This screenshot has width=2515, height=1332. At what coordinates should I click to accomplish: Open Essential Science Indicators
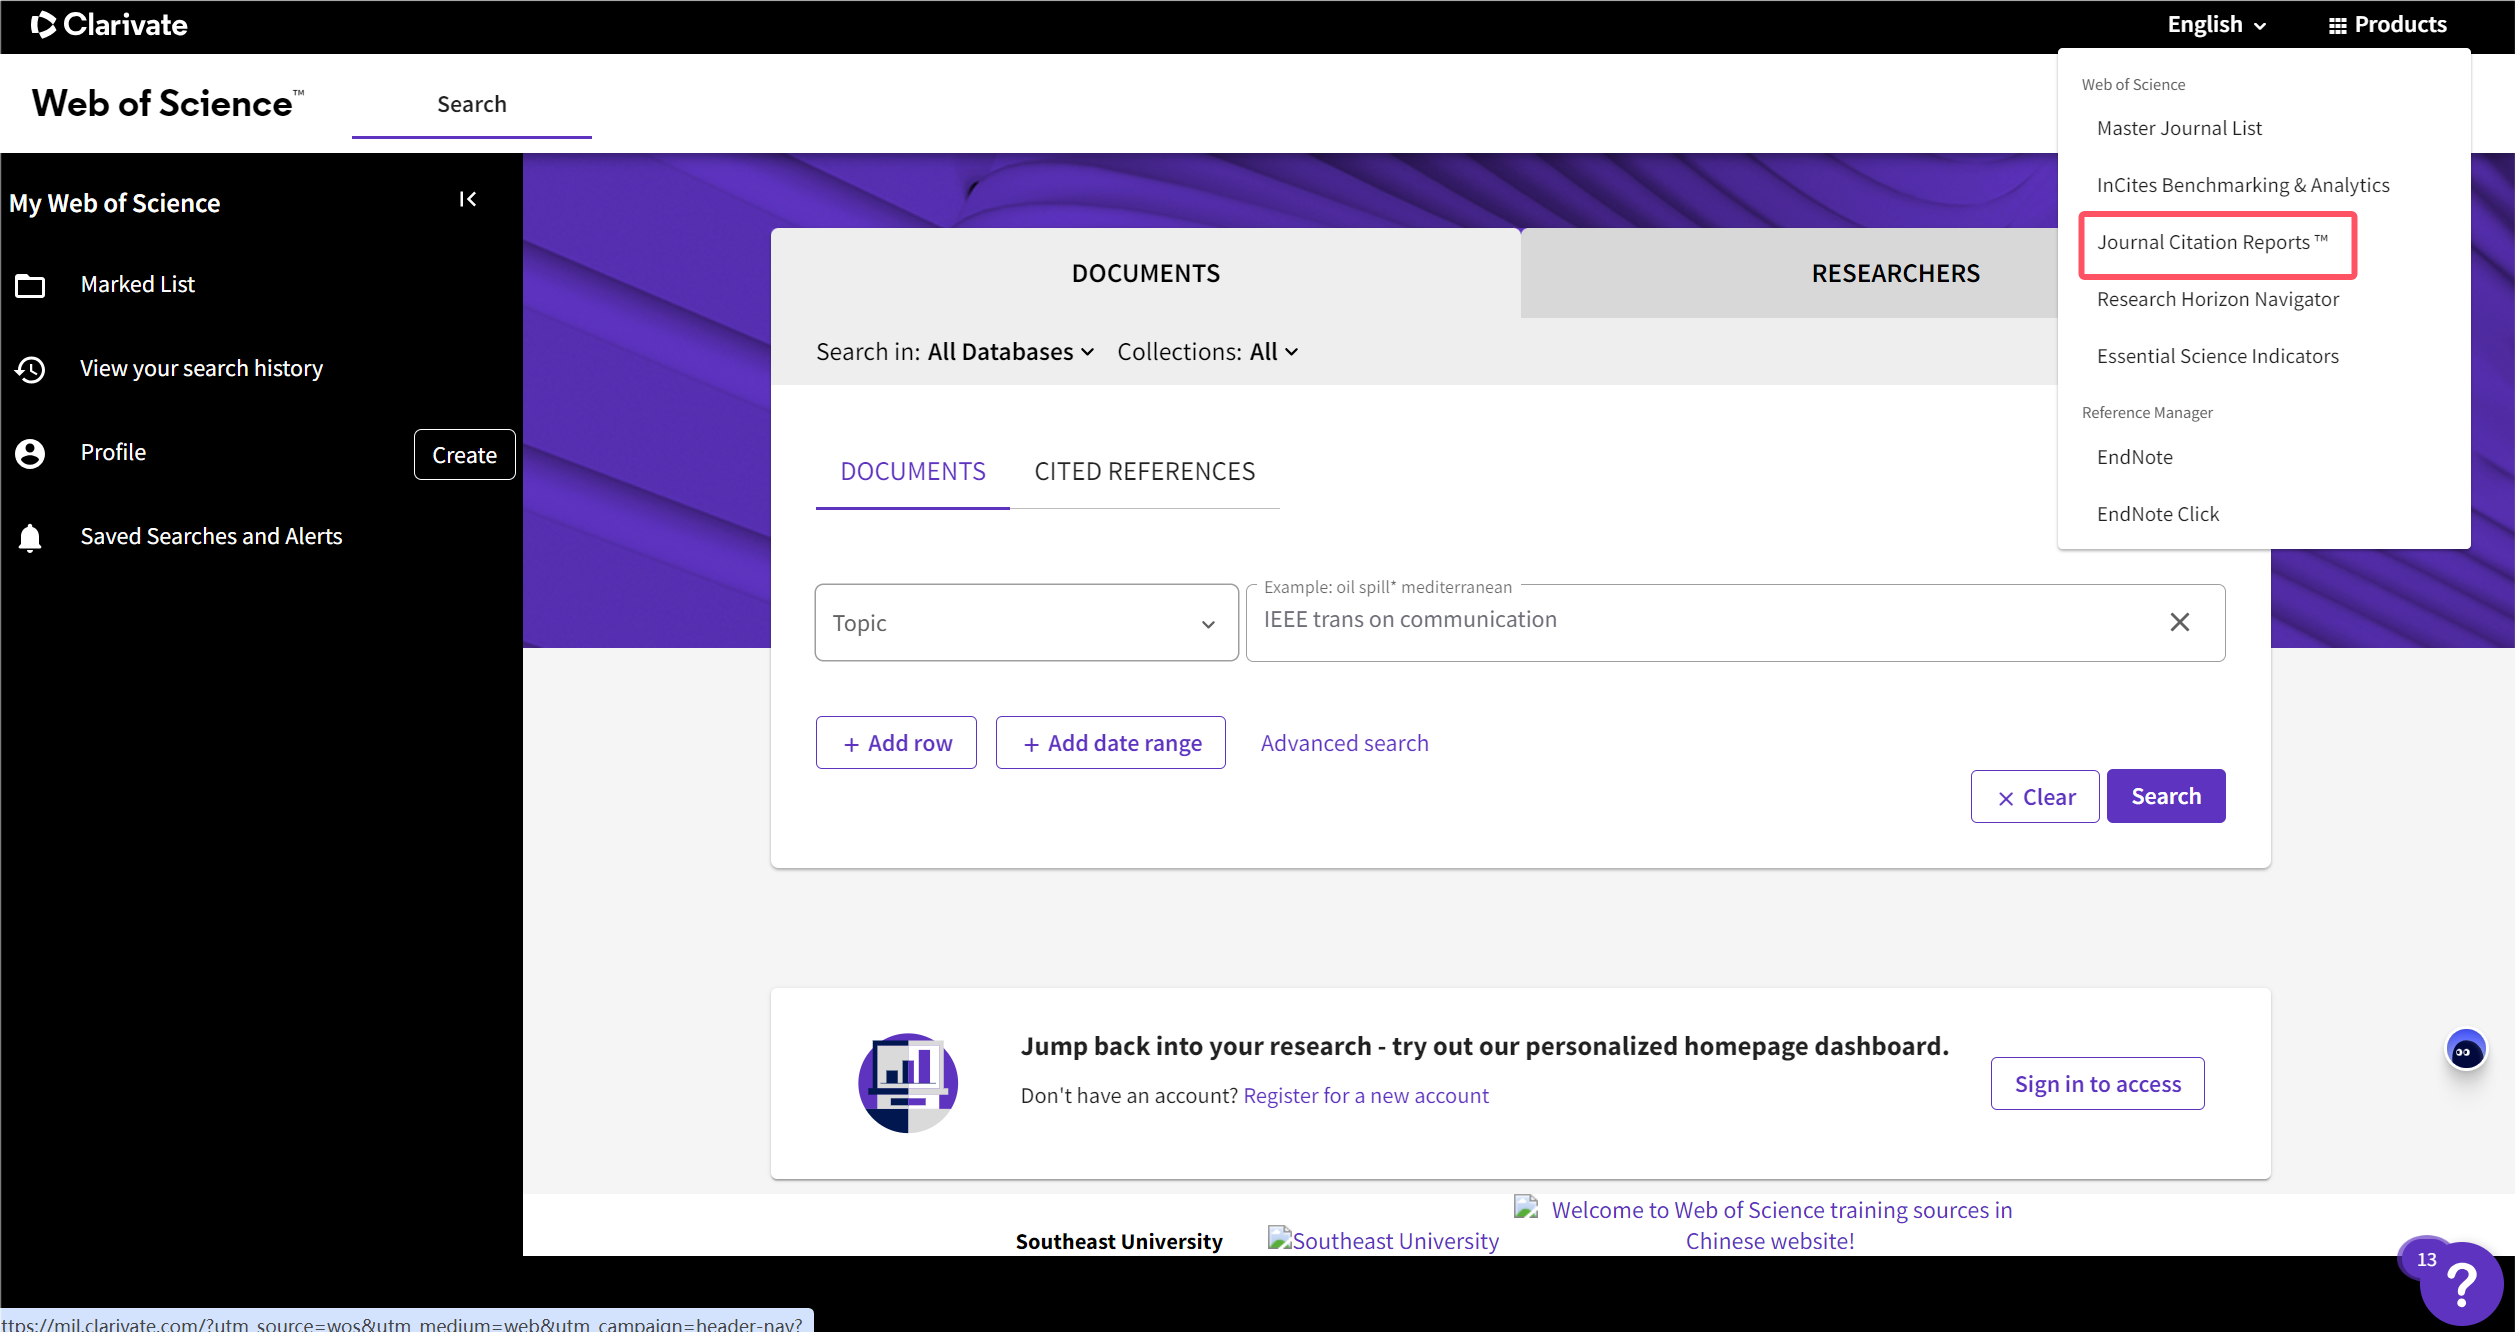pos(2217,356)
